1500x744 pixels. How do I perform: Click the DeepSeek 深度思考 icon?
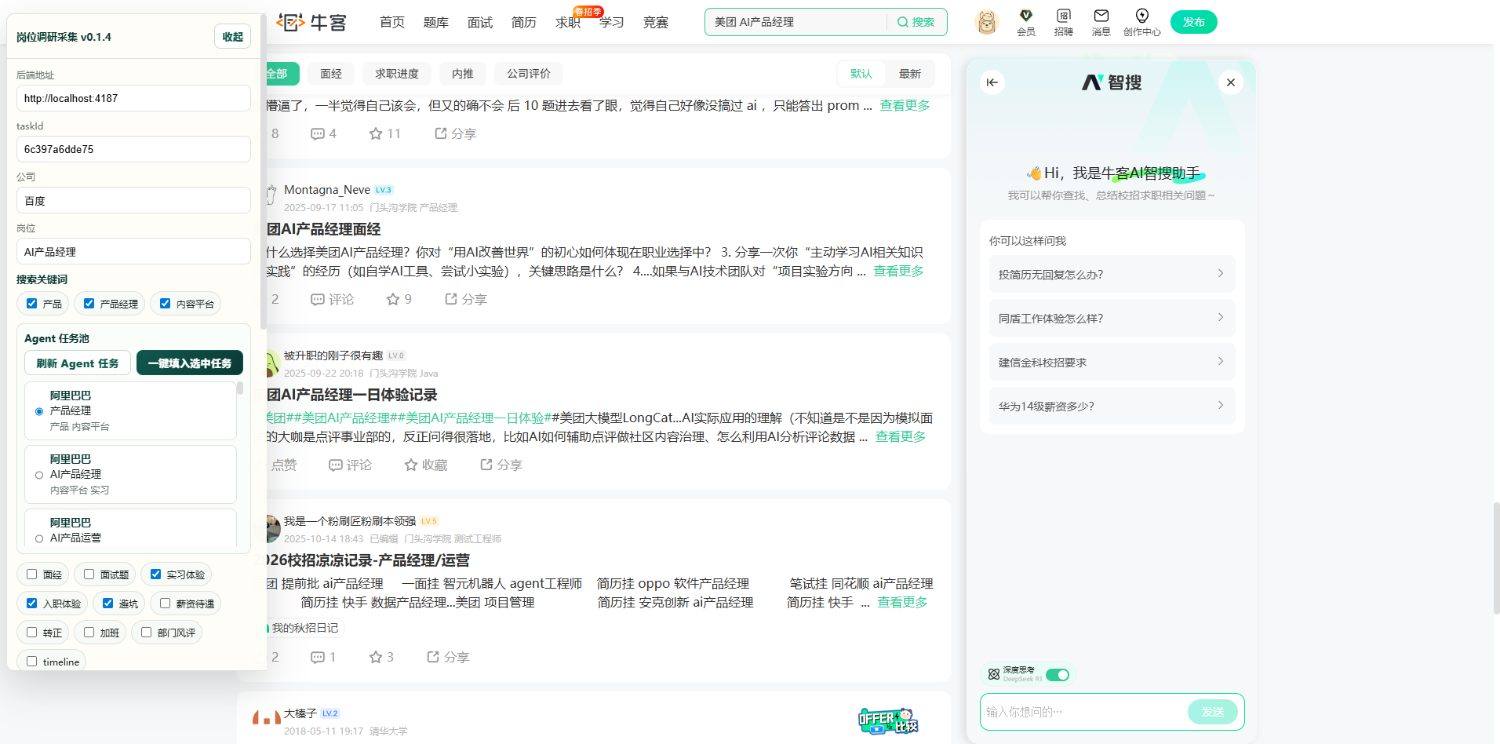(x=993, y=674)
